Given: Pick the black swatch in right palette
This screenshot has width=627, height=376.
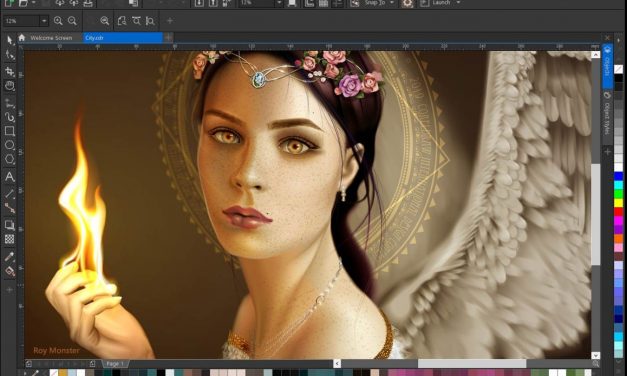Looking at the screenshot, I should 619,78.
